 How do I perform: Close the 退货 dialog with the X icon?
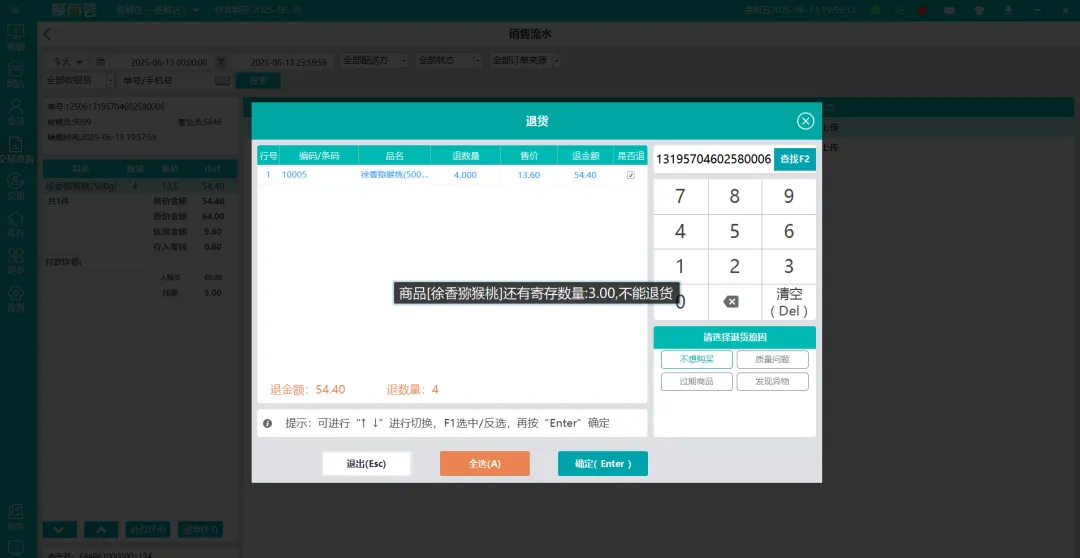[805, 121]
